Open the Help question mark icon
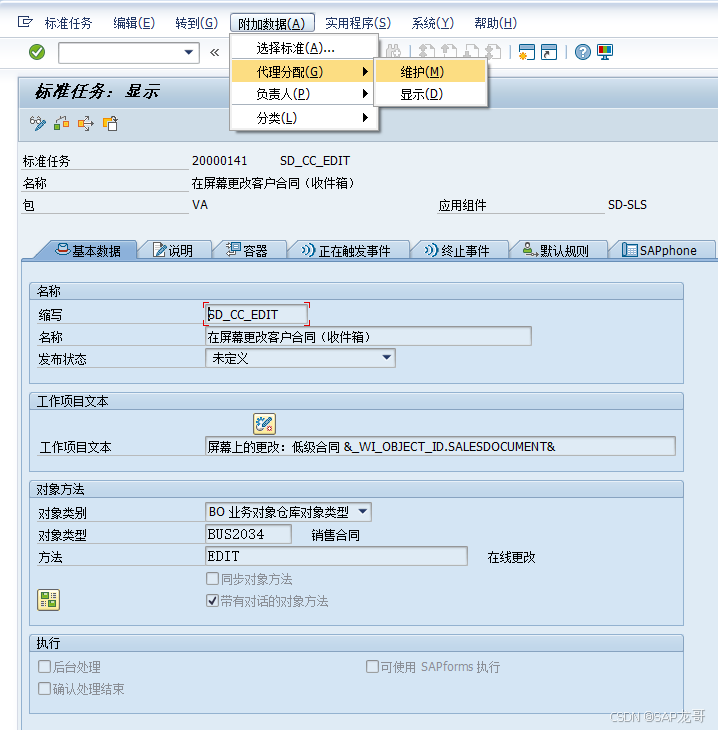This screenshot has height=730, width=718. click(x=583, y=52)
